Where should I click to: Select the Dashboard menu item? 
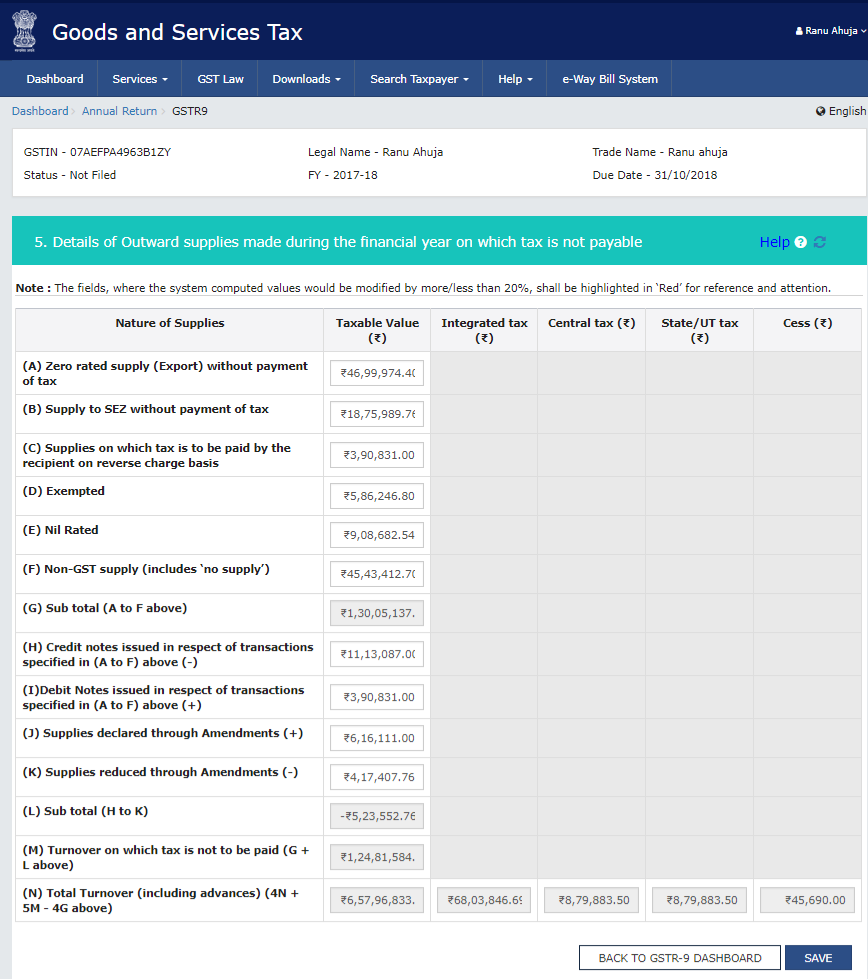click(55, 78)
